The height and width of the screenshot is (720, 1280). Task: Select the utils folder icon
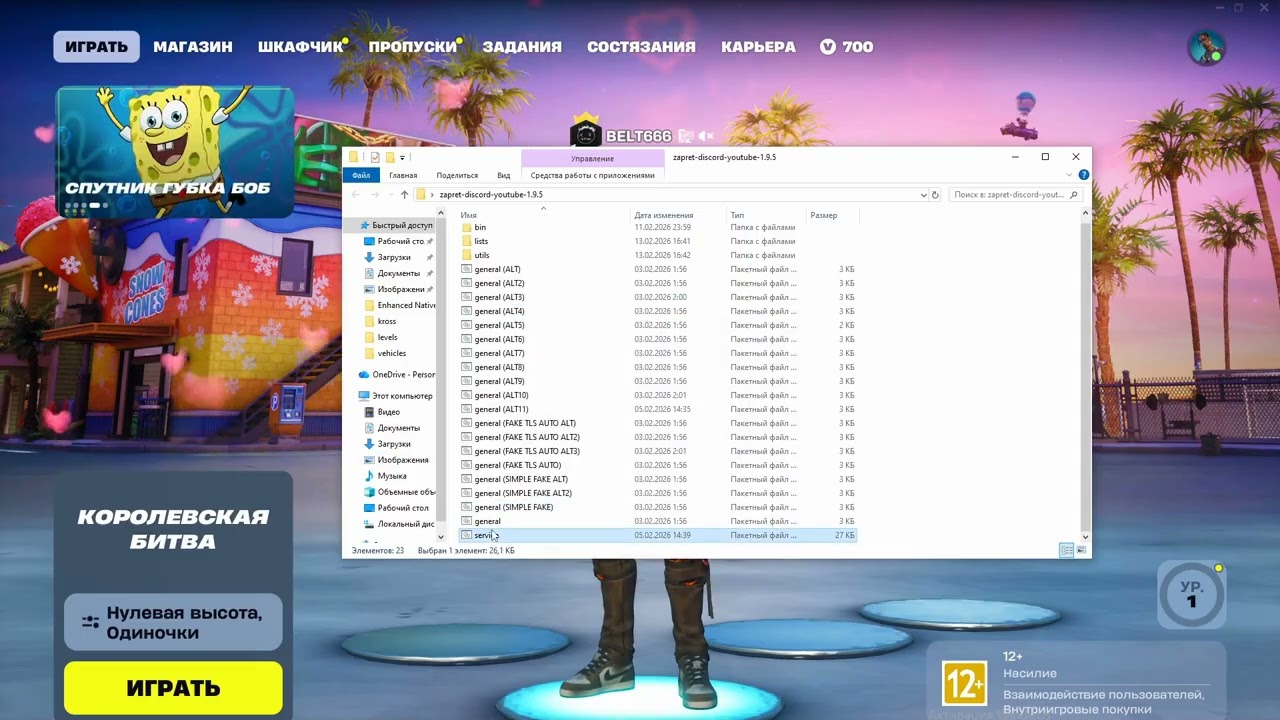tap(467, 255)
